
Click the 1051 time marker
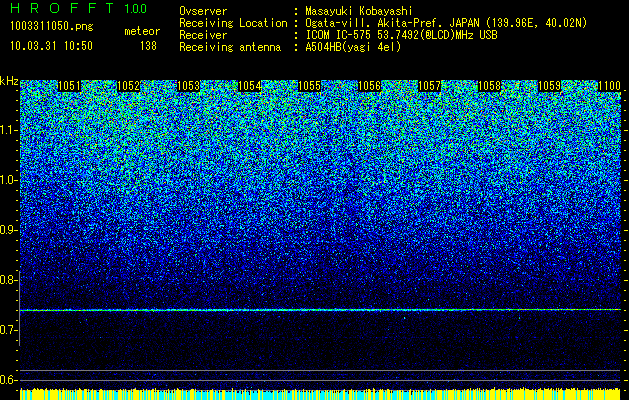pyautogui.click(x=69, y=86)
